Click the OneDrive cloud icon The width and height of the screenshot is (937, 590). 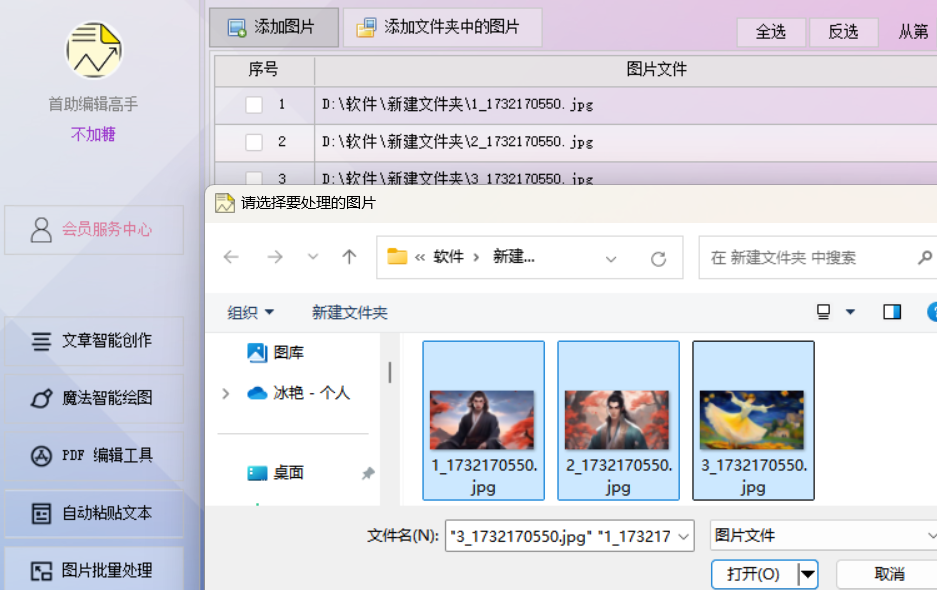[x=257, y=393]
